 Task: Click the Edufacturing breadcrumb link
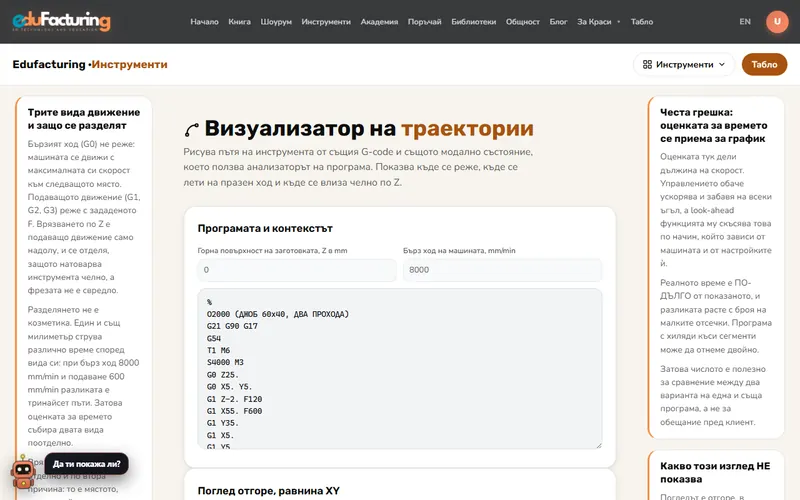pyautogui.click(x=49, y=64)
